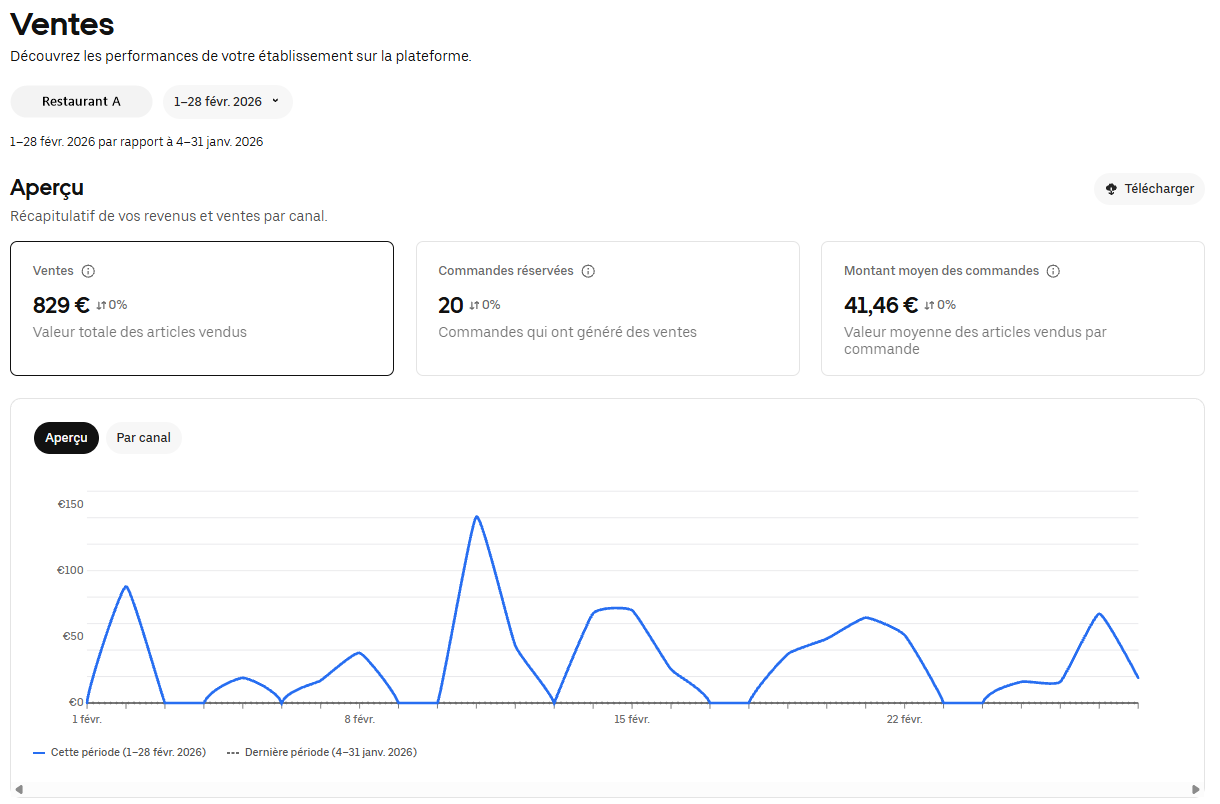Click the left arrow of the horizontal scrollbar

(18, 789)
